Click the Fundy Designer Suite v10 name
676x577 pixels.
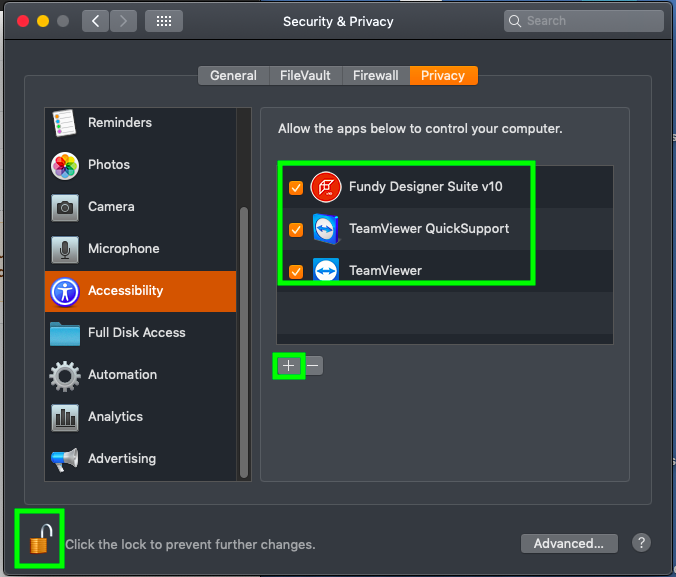(426, 186)
